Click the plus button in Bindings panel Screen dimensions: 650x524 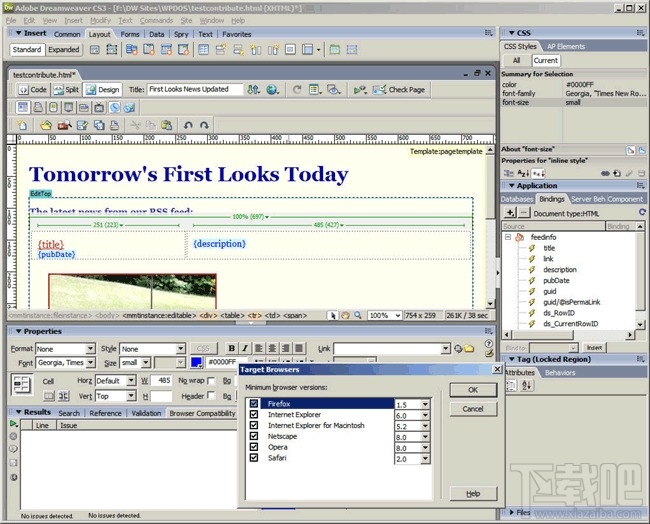[510, 213]
